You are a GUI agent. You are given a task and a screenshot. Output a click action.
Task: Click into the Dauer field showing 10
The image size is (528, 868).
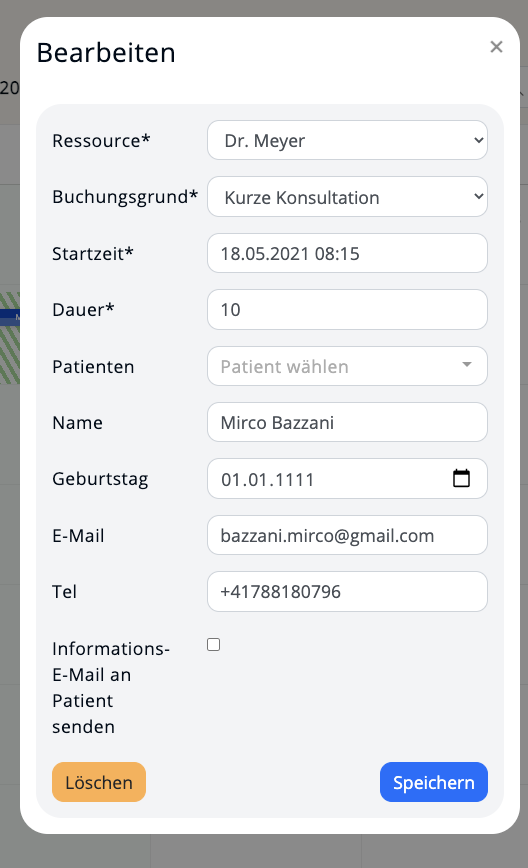click(348, 309)
